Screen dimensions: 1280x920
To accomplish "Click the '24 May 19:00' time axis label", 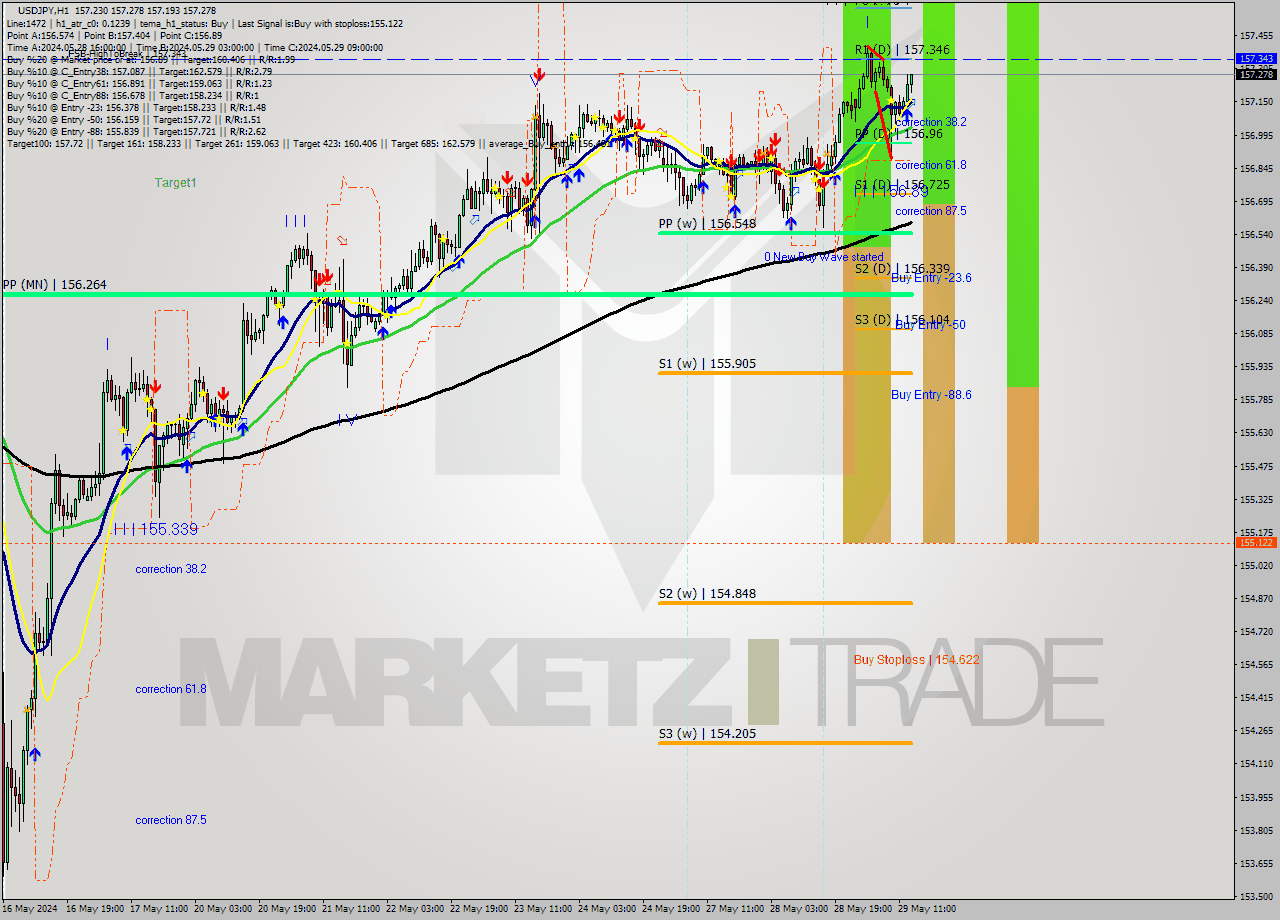I will (x=671, y=909).
